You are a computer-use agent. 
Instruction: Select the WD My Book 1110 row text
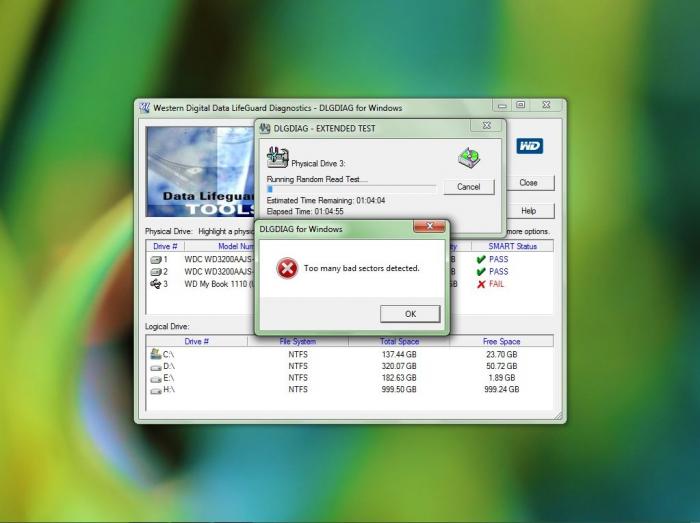point(219,284)
